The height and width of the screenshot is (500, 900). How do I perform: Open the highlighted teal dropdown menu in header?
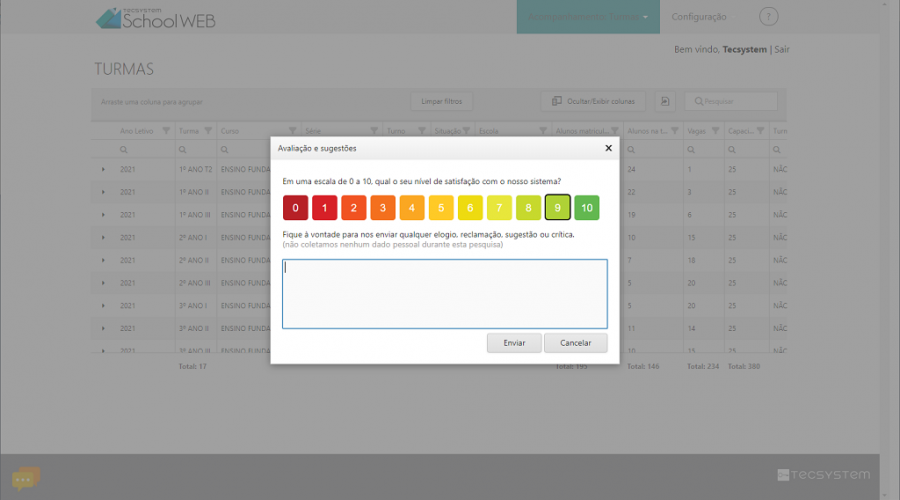coord(588,17)
